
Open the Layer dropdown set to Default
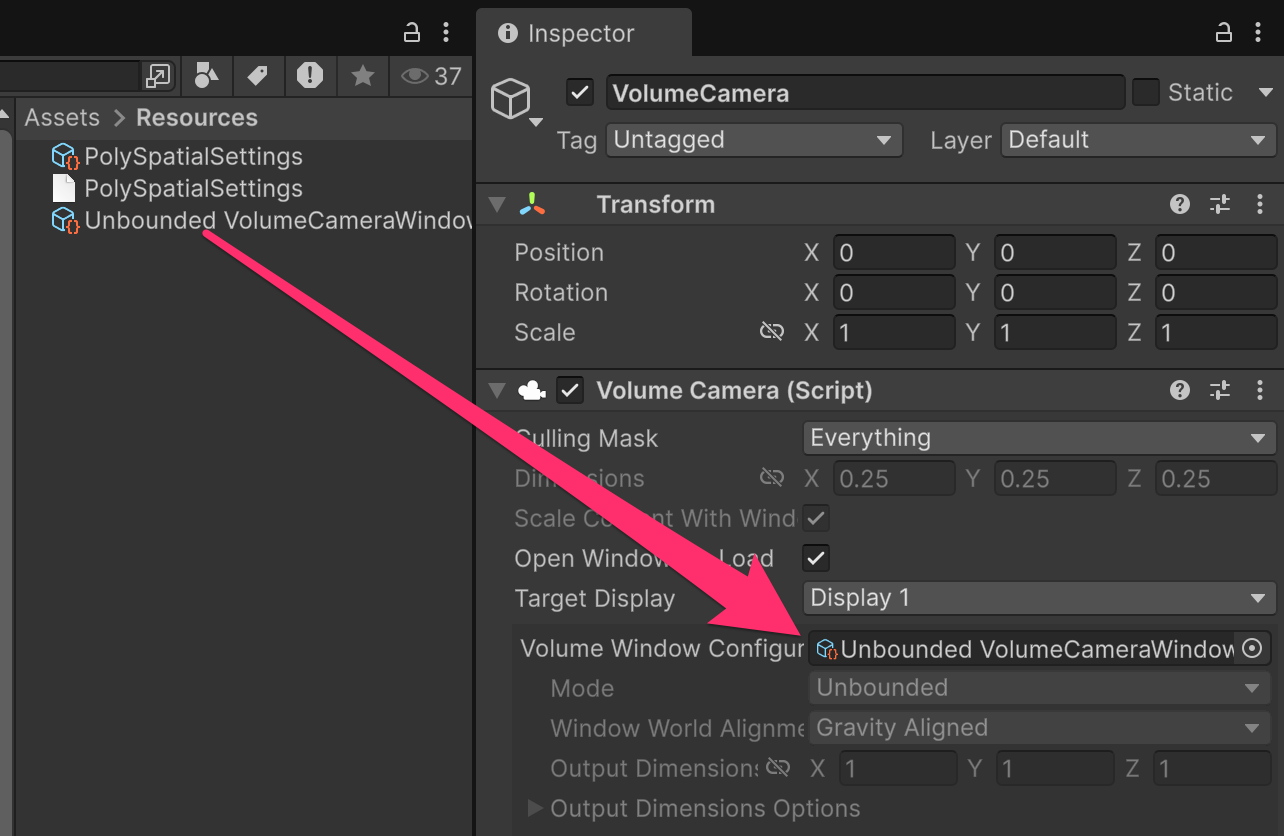click(1139, 140)
